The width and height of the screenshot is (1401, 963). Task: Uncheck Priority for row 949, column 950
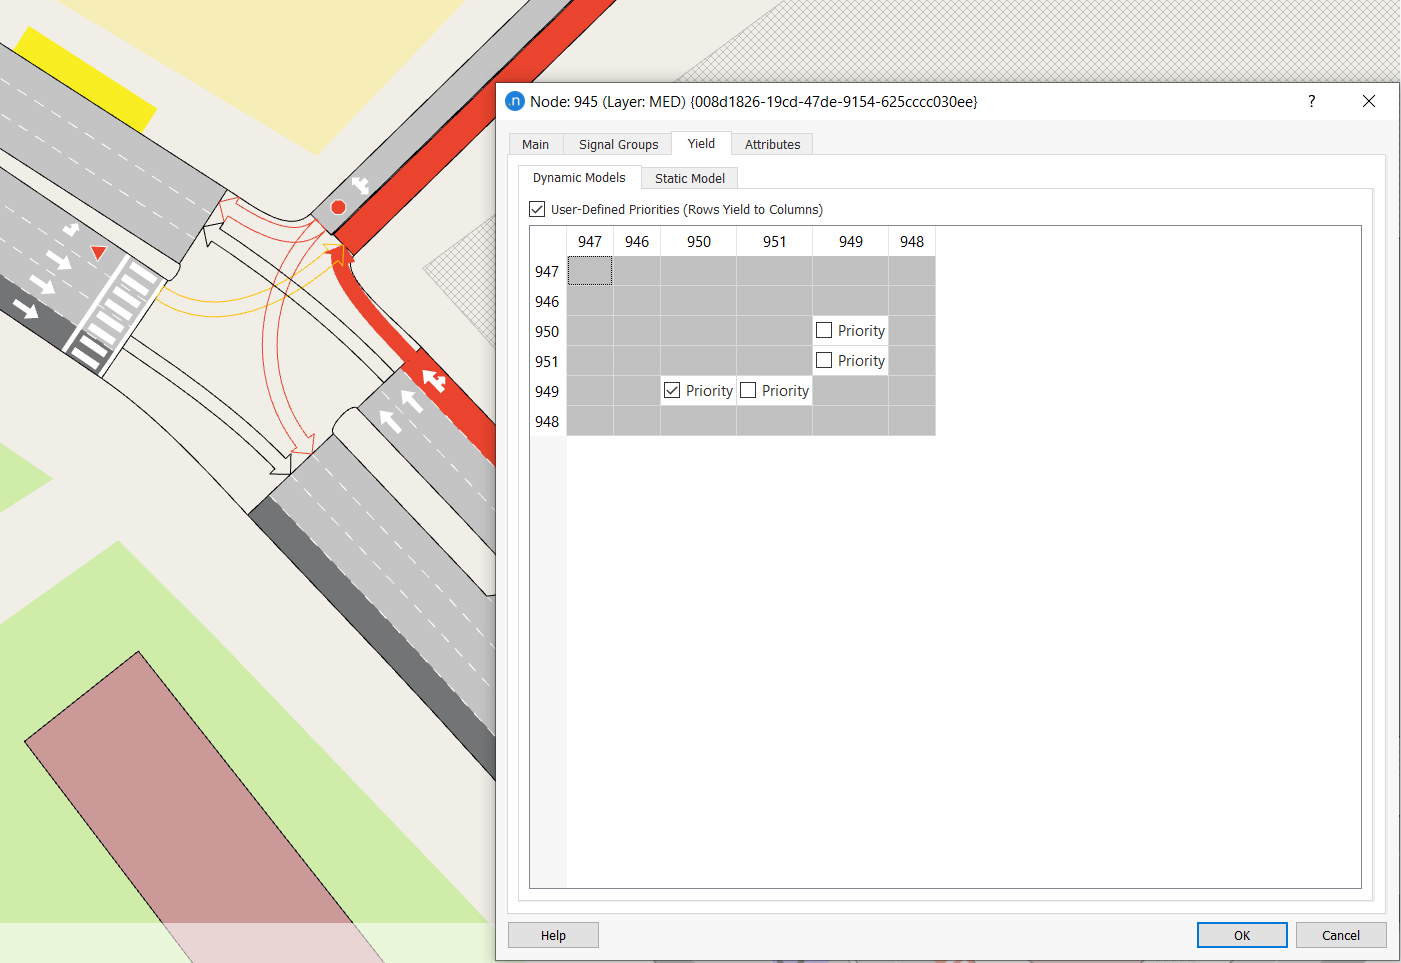(x=672, y=390)
